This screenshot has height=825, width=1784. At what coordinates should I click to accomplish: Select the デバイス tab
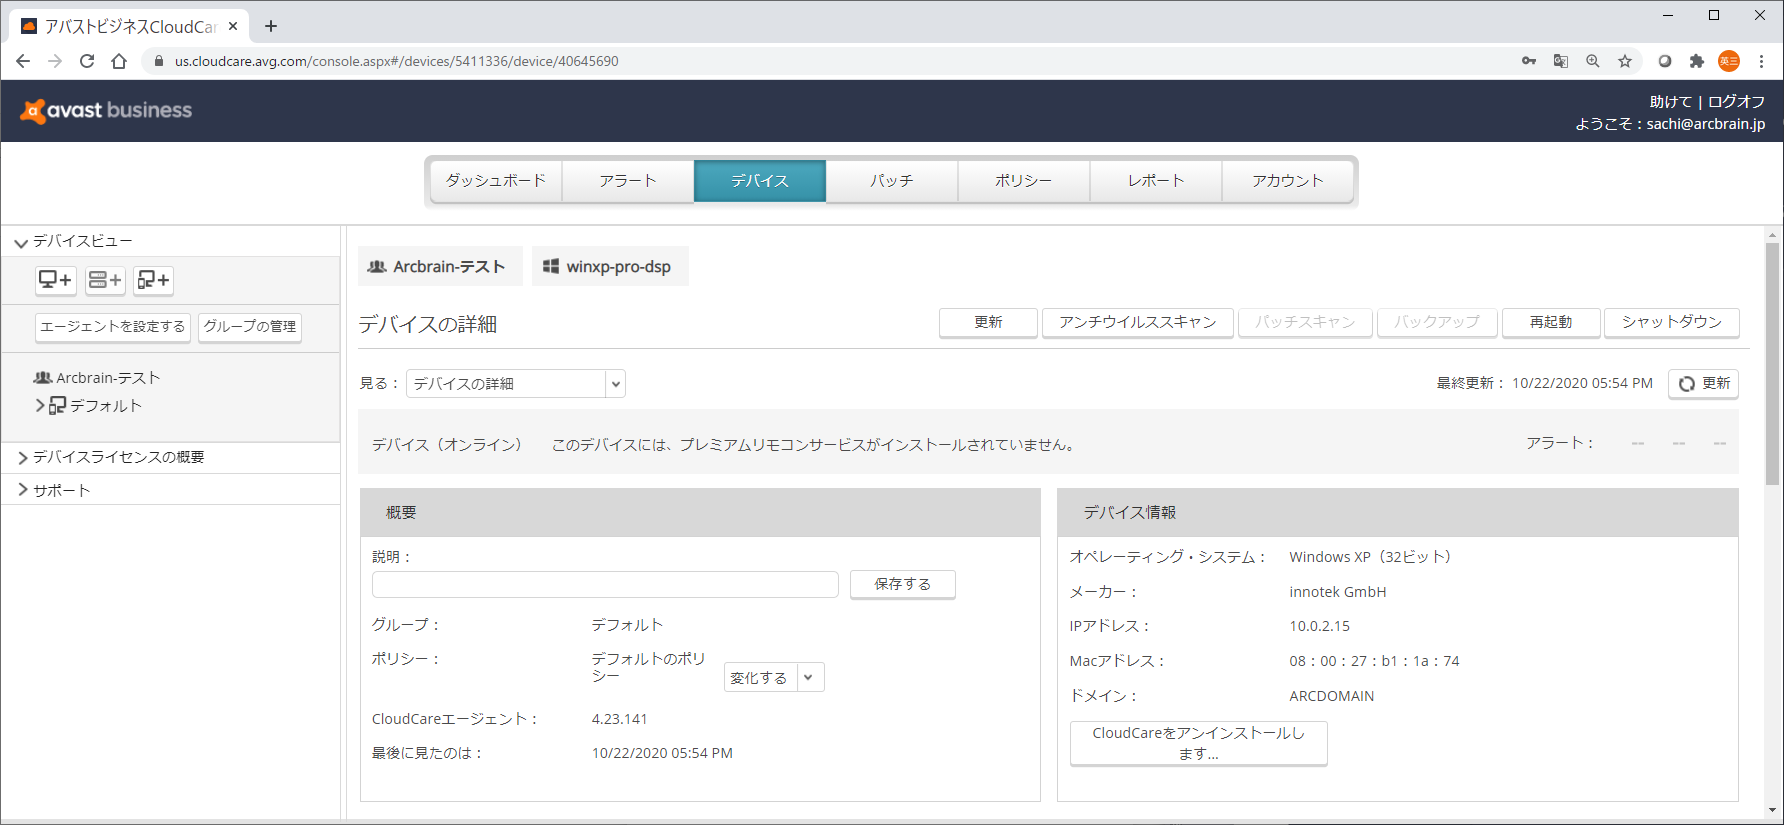pyautogui.click(x=760, y=181)
